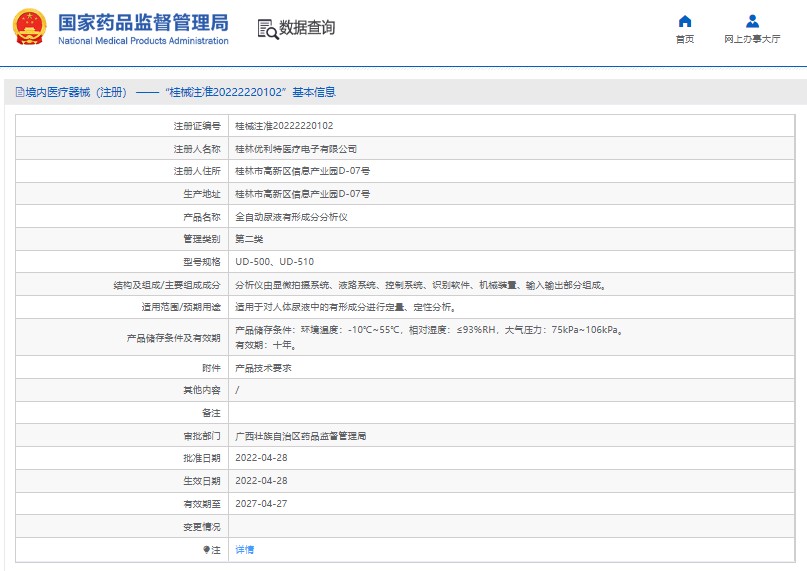Click the document icon before 境内医疗器械
This screenshot has height=571, width=807.
20,92
